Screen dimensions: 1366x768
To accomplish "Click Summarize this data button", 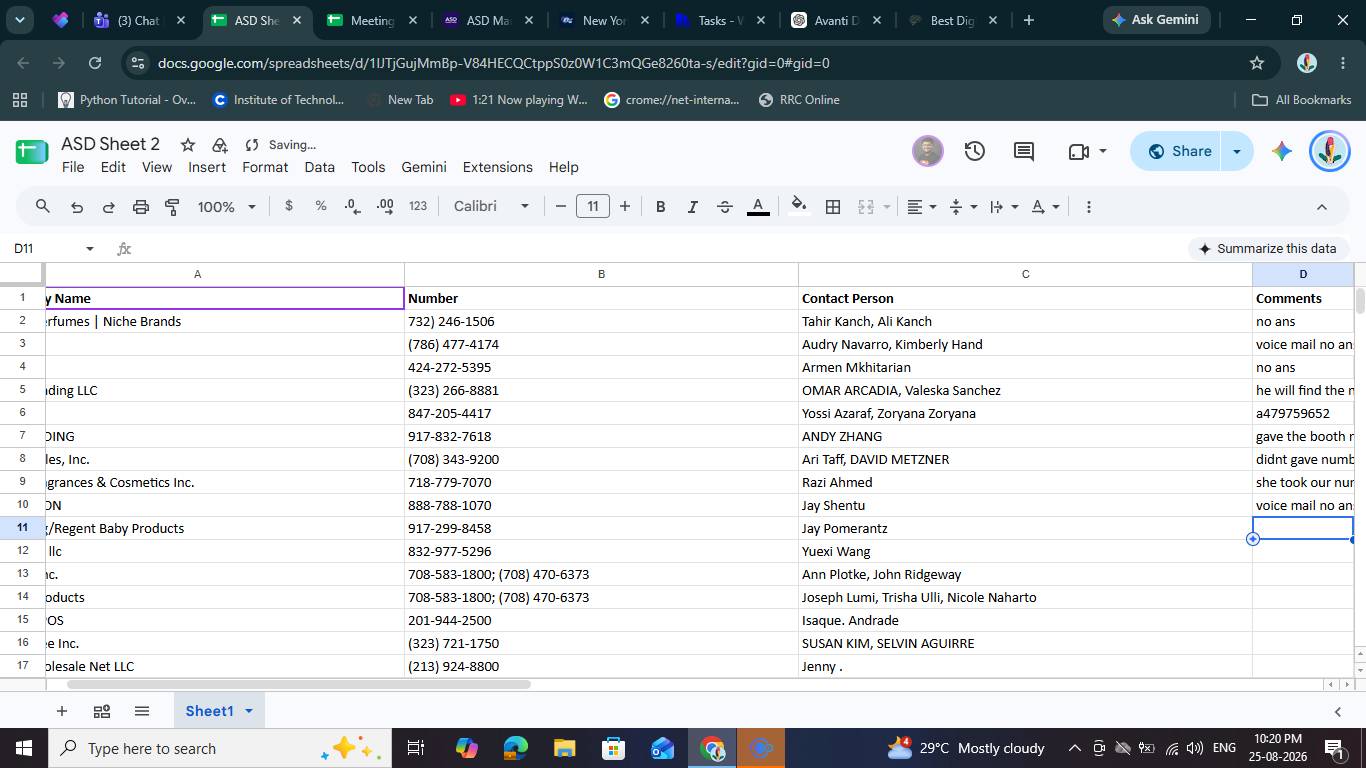I will [1267, 248].
